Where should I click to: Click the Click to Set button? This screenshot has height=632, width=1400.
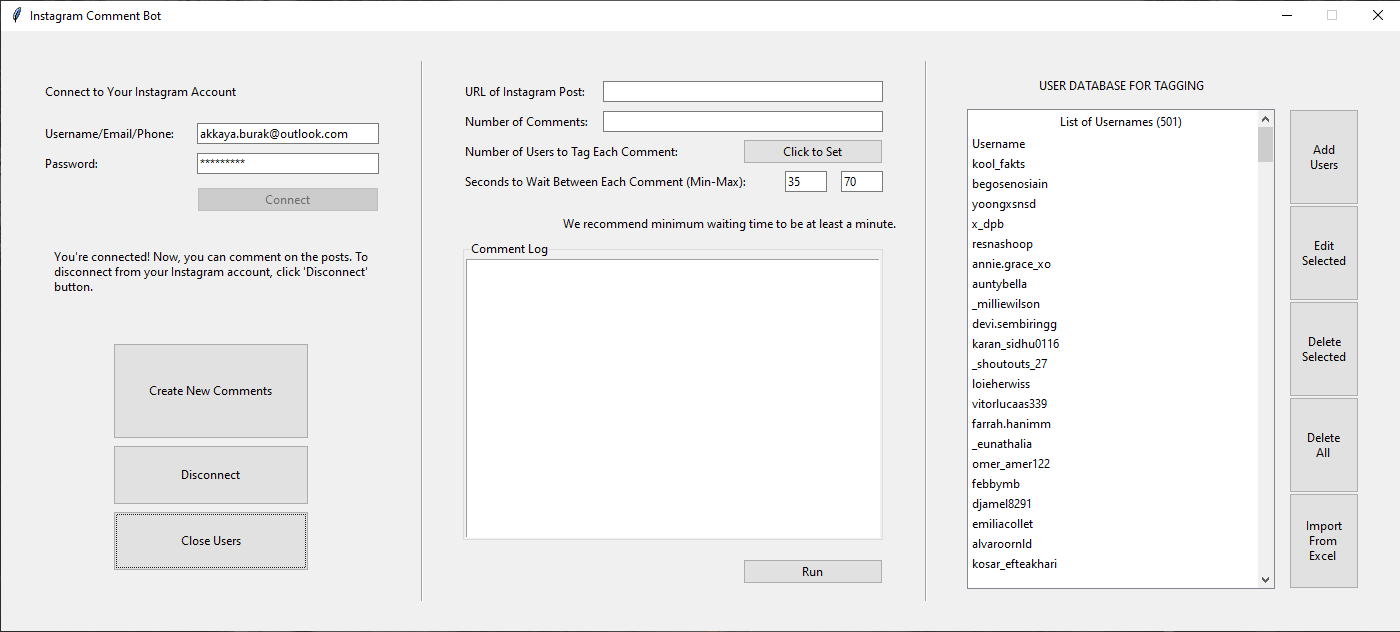tap(812, 151)
